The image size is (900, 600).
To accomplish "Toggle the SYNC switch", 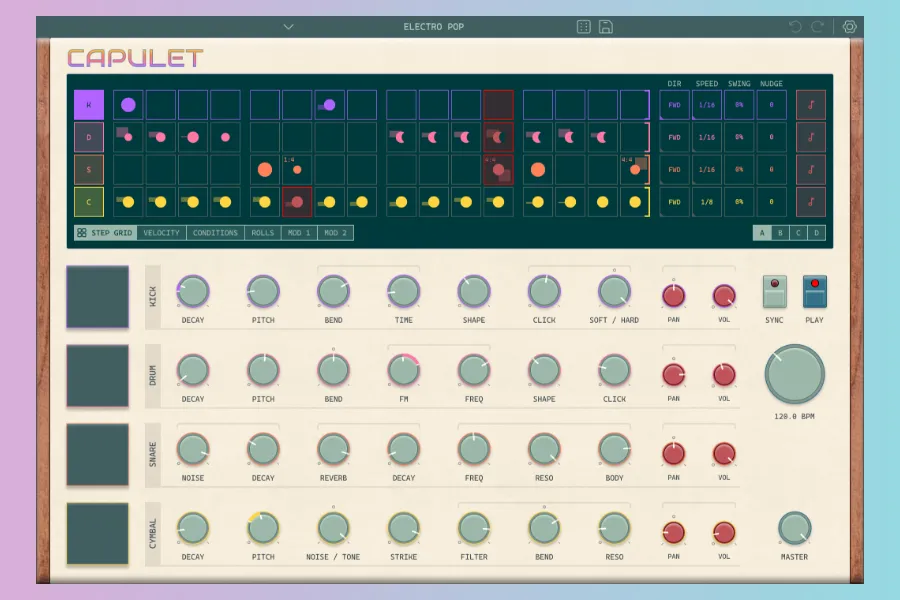I will [775, 291].
